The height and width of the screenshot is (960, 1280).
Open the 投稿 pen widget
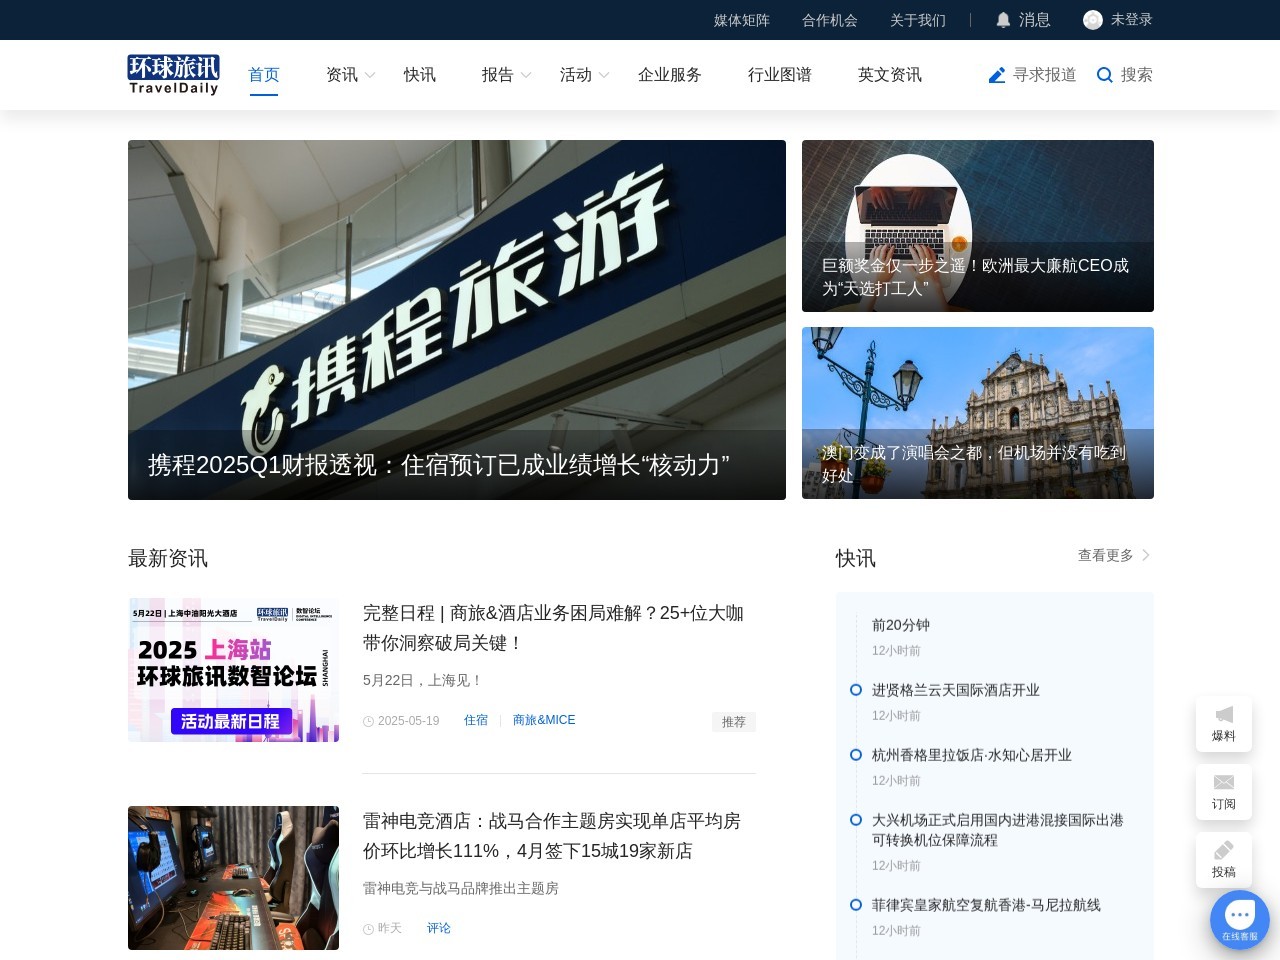(1224, 860)
